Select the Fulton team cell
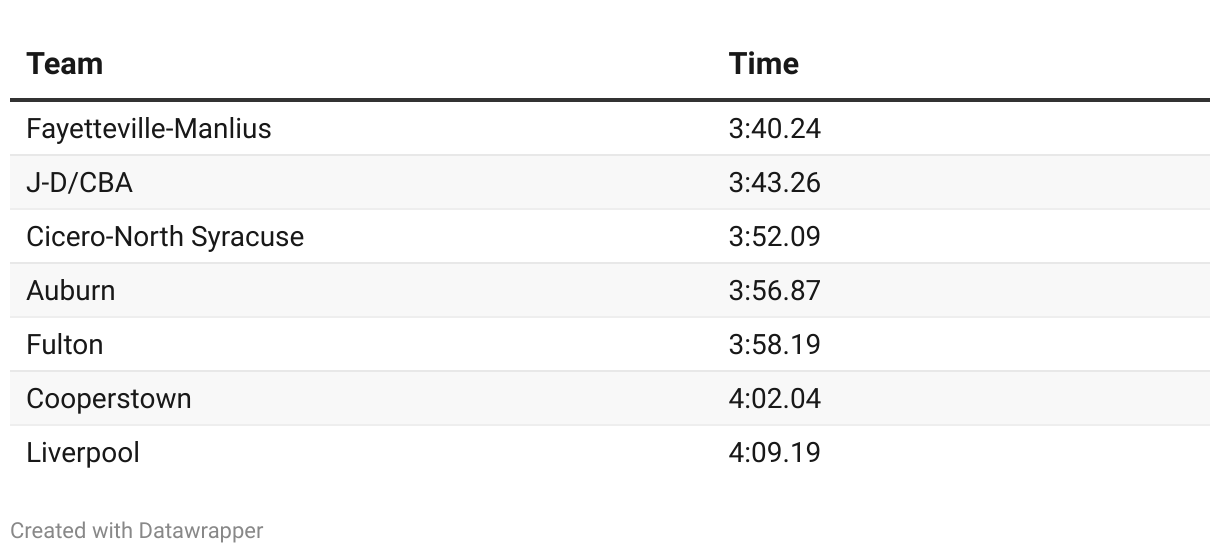The image size is (1220, 554). tap(65, 345)
